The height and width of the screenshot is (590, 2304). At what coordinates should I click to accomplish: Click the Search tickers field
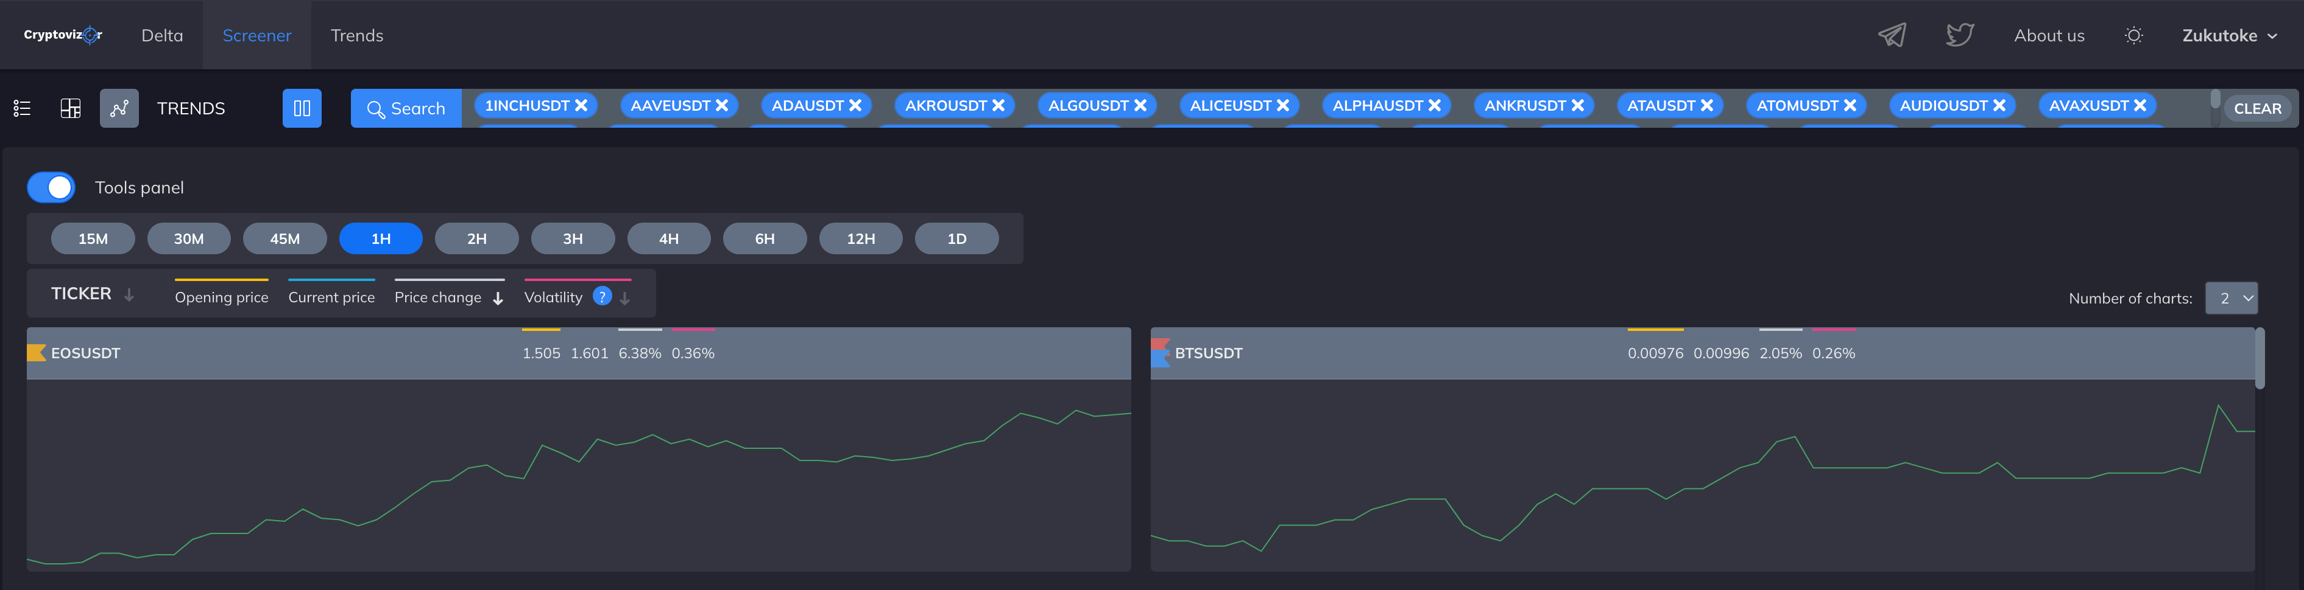tap(406, 108)
